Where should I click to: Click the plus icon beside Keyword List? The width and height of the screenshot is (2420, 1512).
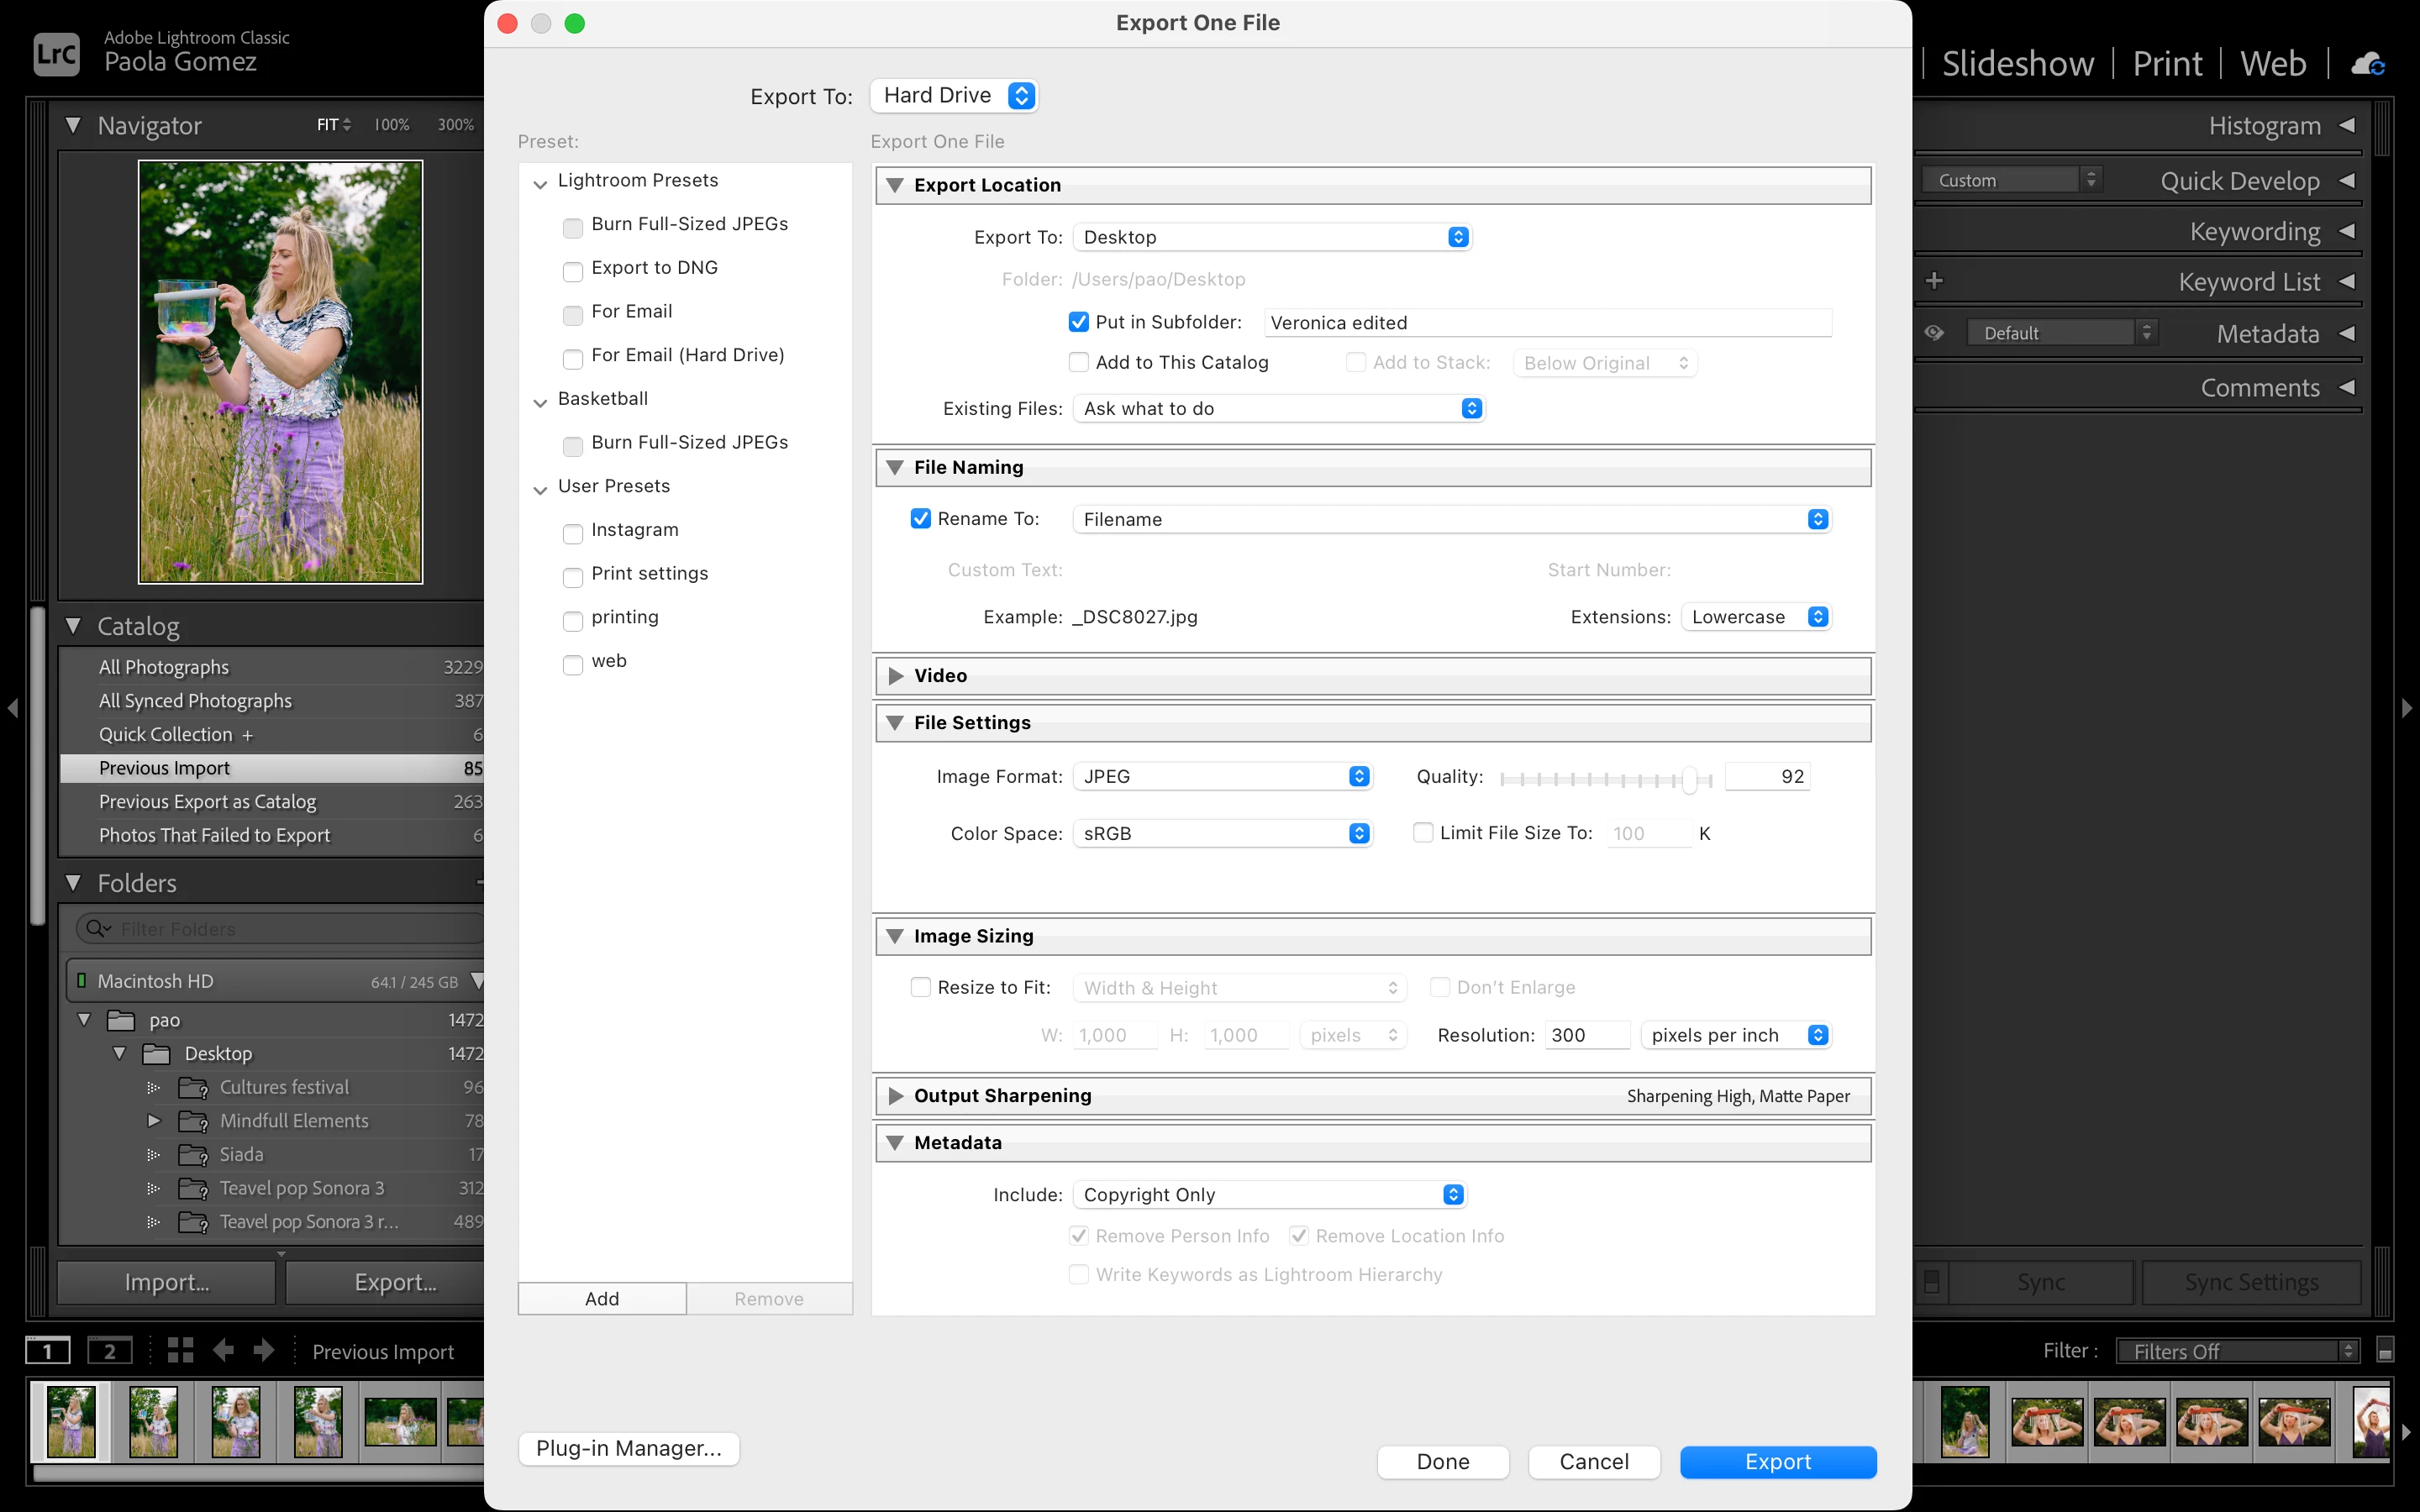click(1934, 281)
